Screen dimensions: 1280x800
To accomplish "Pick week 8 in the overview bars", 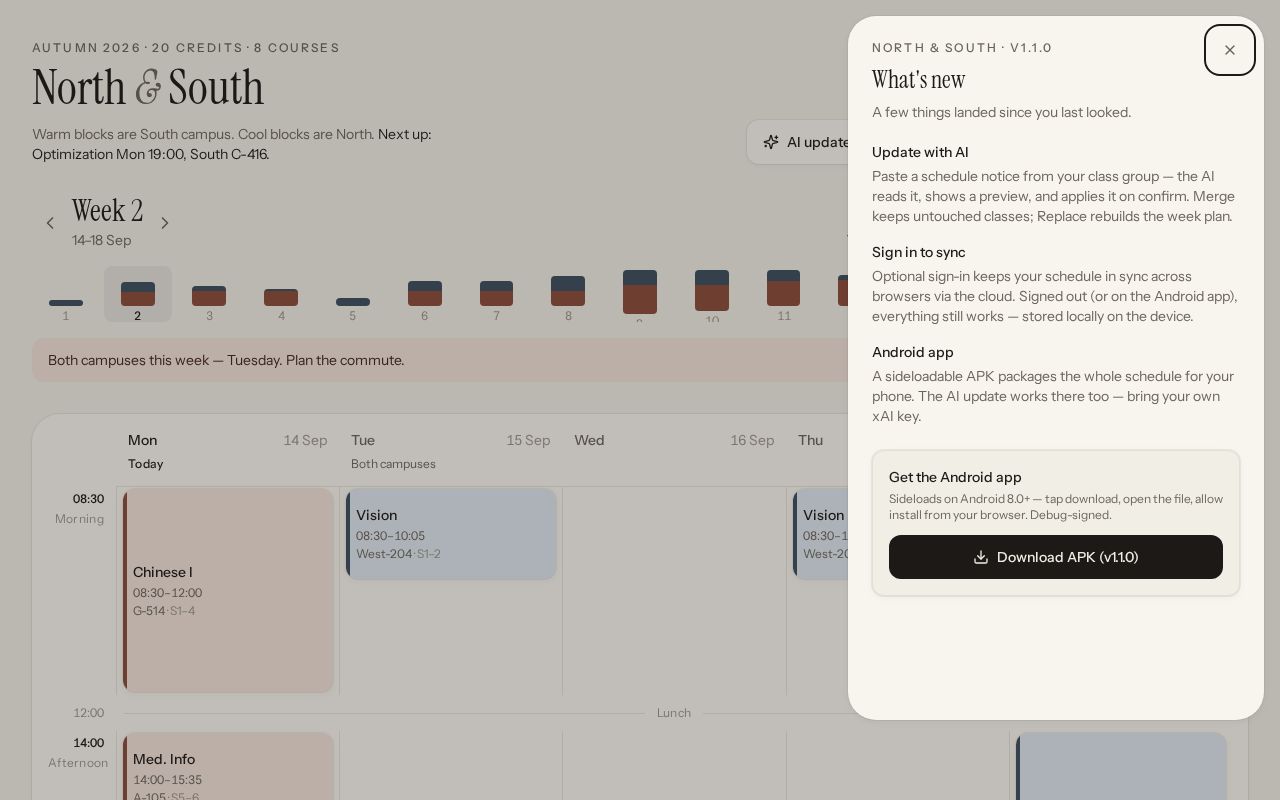I will click(568, 294).
